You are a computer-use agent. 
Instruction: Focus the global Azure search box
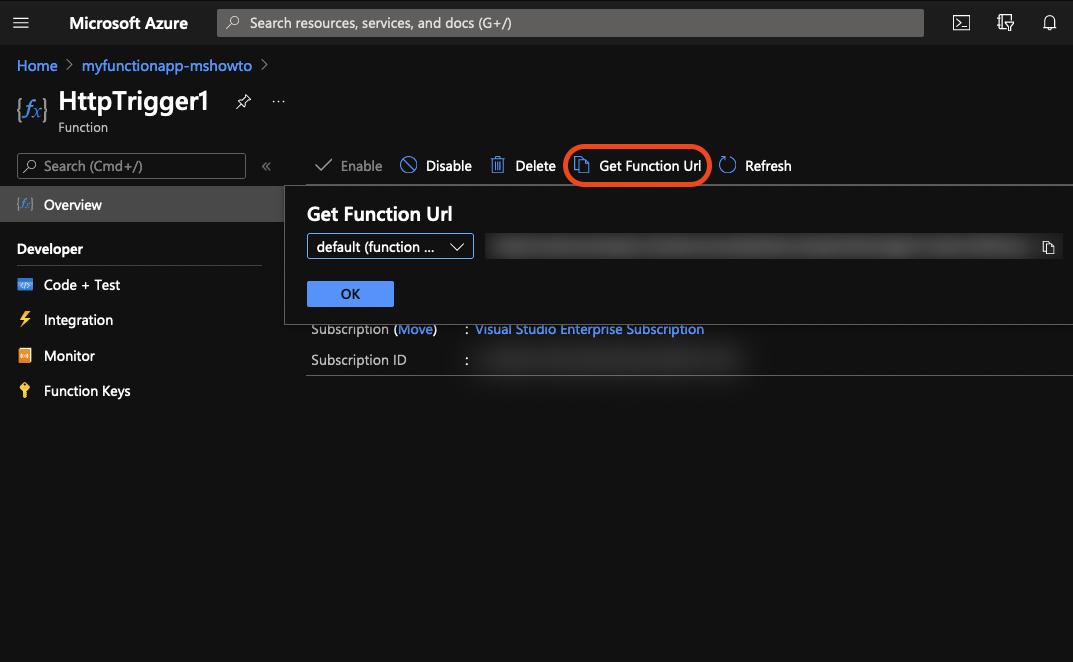click(570, 23)
